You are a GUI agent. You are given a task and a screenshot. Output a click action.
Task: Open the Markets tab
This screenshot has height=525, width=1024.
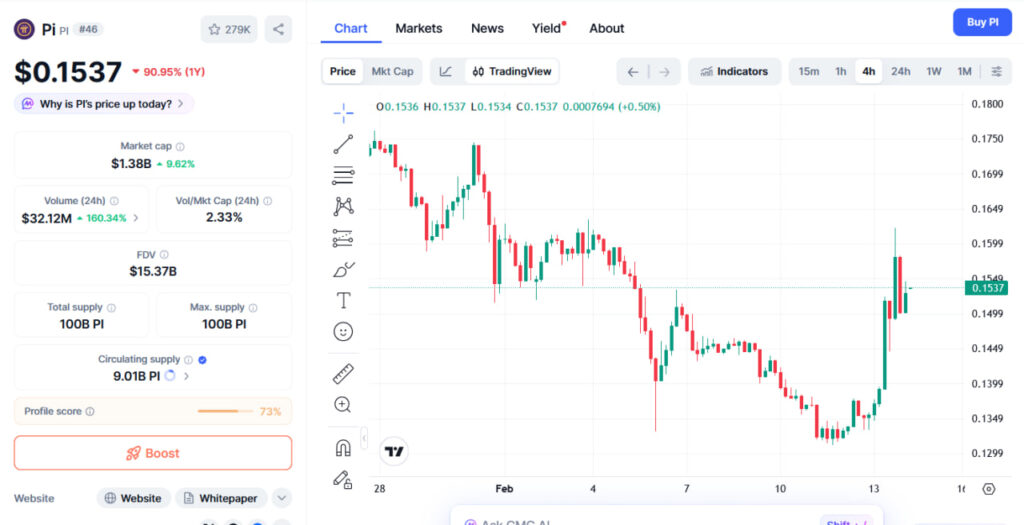(418, 28)
